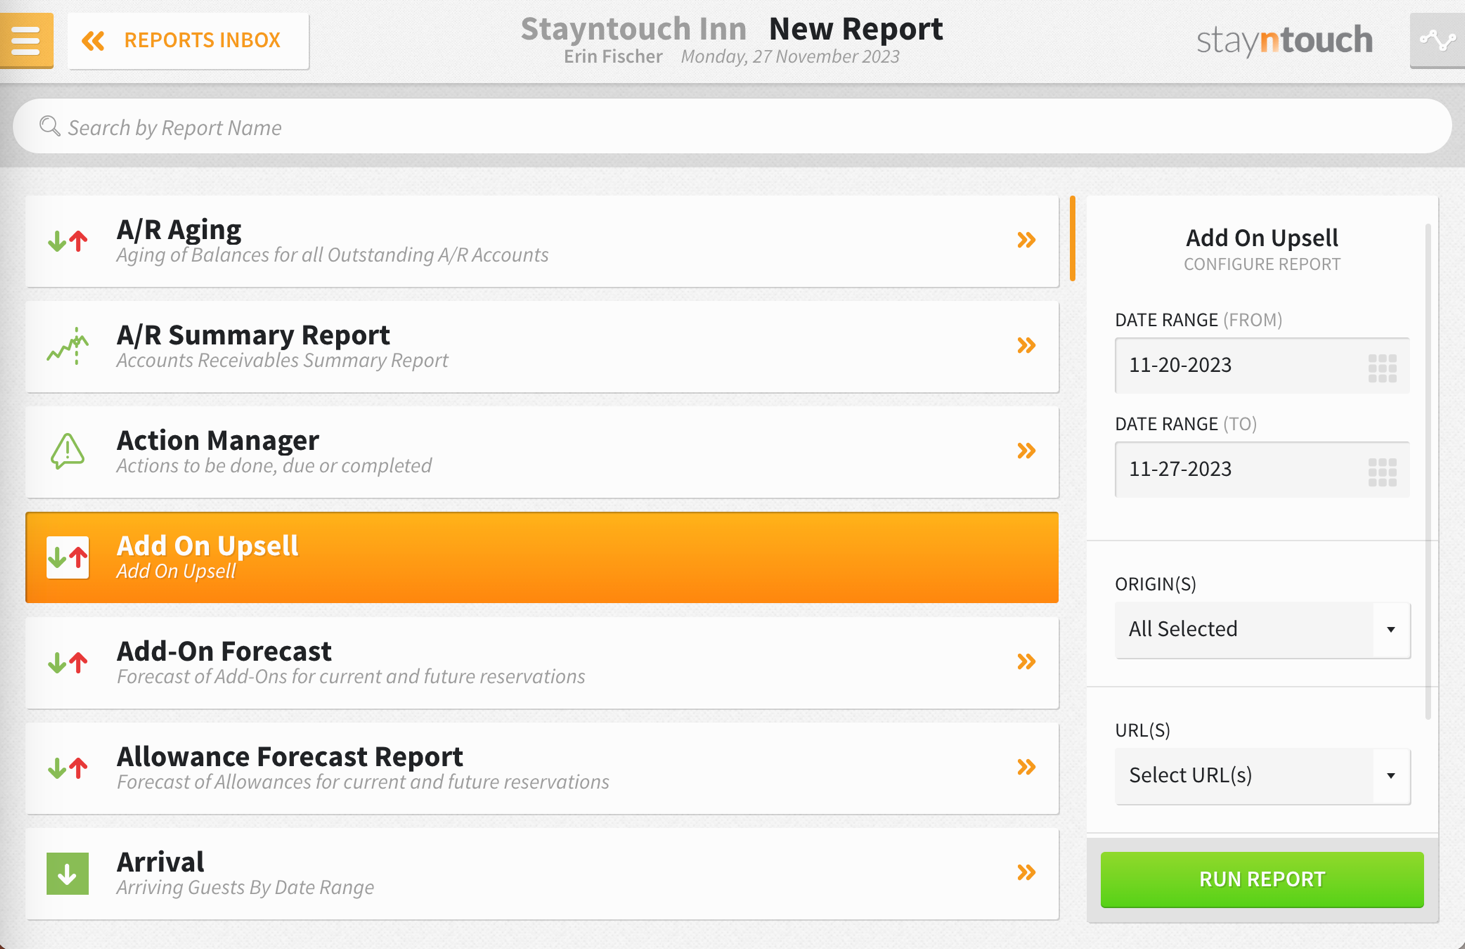1465x949 pixels.
Task: Open the Add-On Forecast report row
Action: pyautogui.click(x=542, y=663)
